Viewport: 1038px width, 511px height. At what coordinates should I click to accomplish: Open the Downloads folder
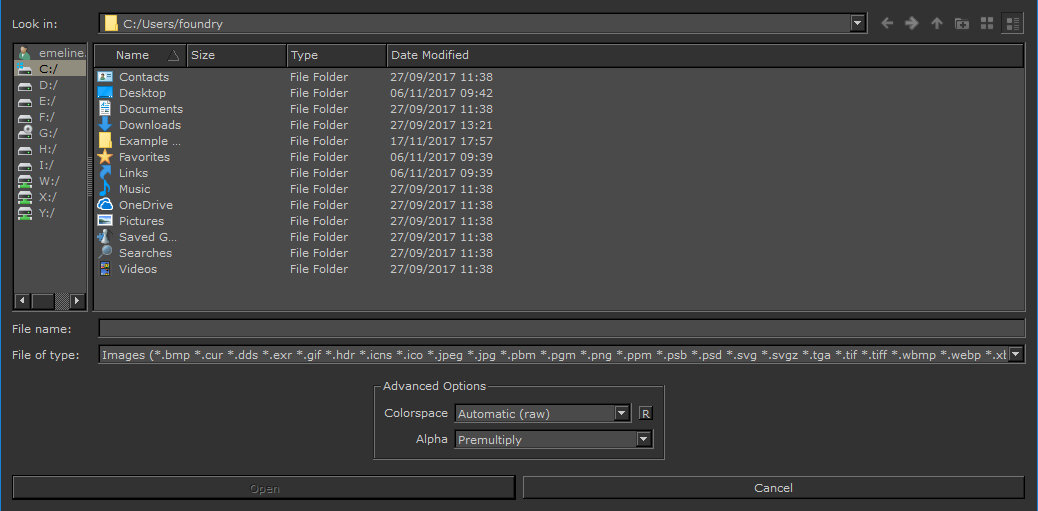[149, 125]
